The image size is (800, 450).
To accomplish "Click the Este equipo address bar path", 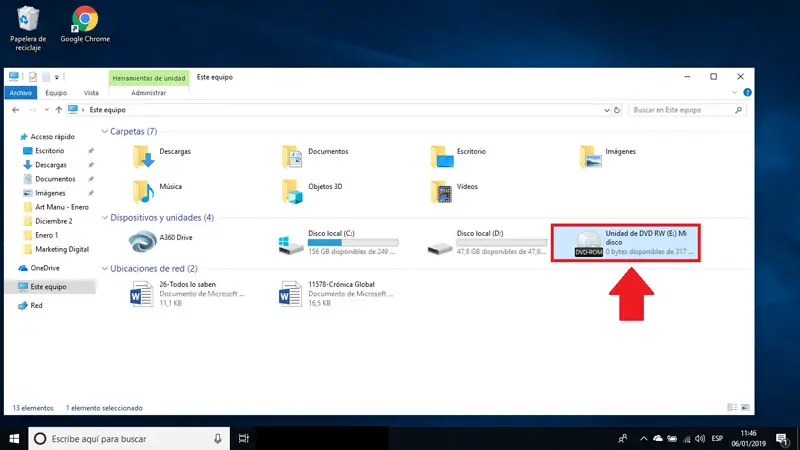I will [107, 110].
